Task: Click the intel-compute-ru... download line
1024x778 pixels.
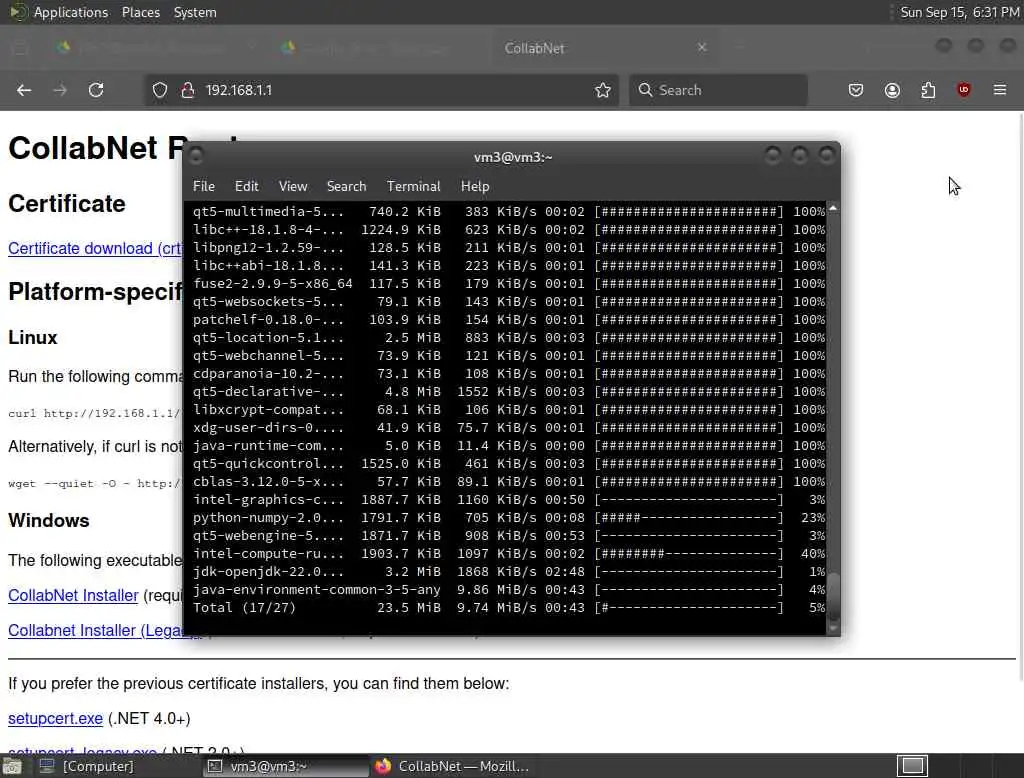Action: [x=509, y=553]
